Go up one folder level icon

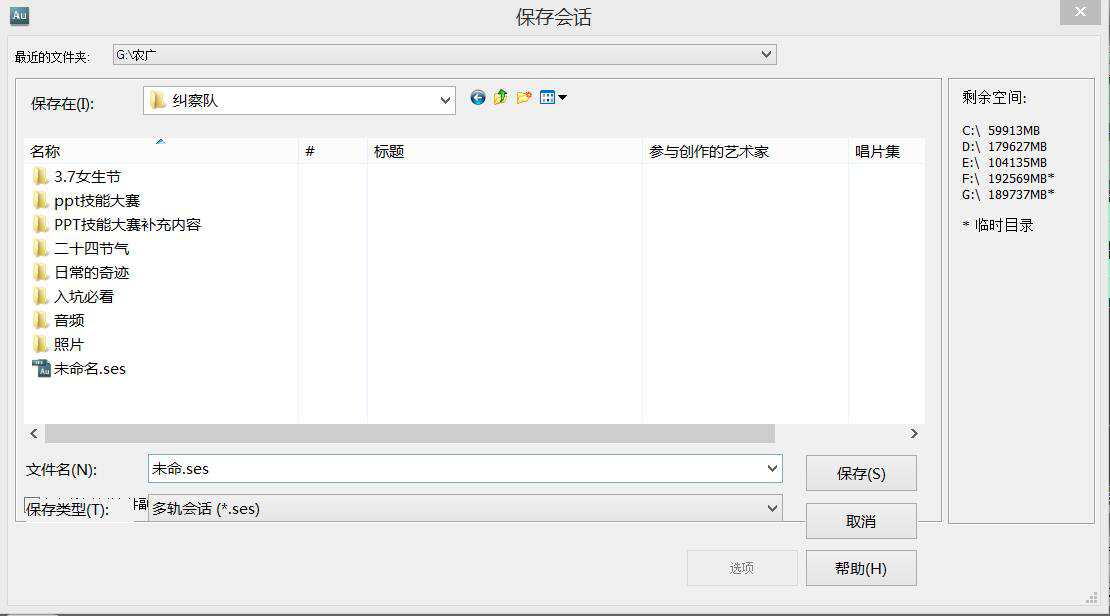[x=500, y=97]
